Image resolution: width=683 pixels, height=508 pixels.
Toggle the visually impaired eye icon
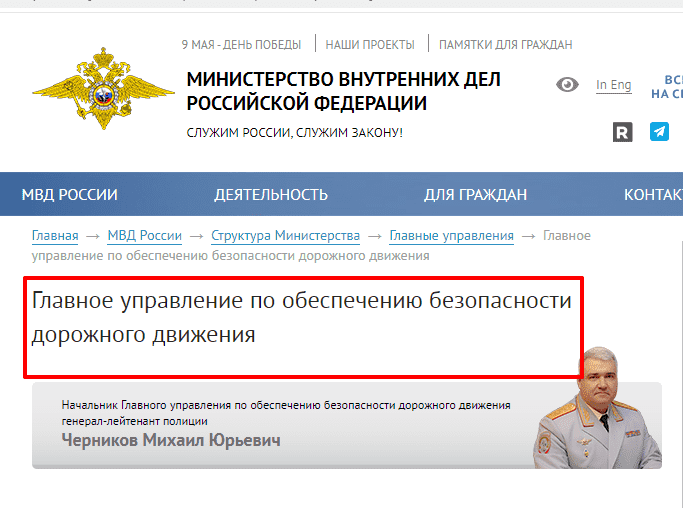(567, 85)
